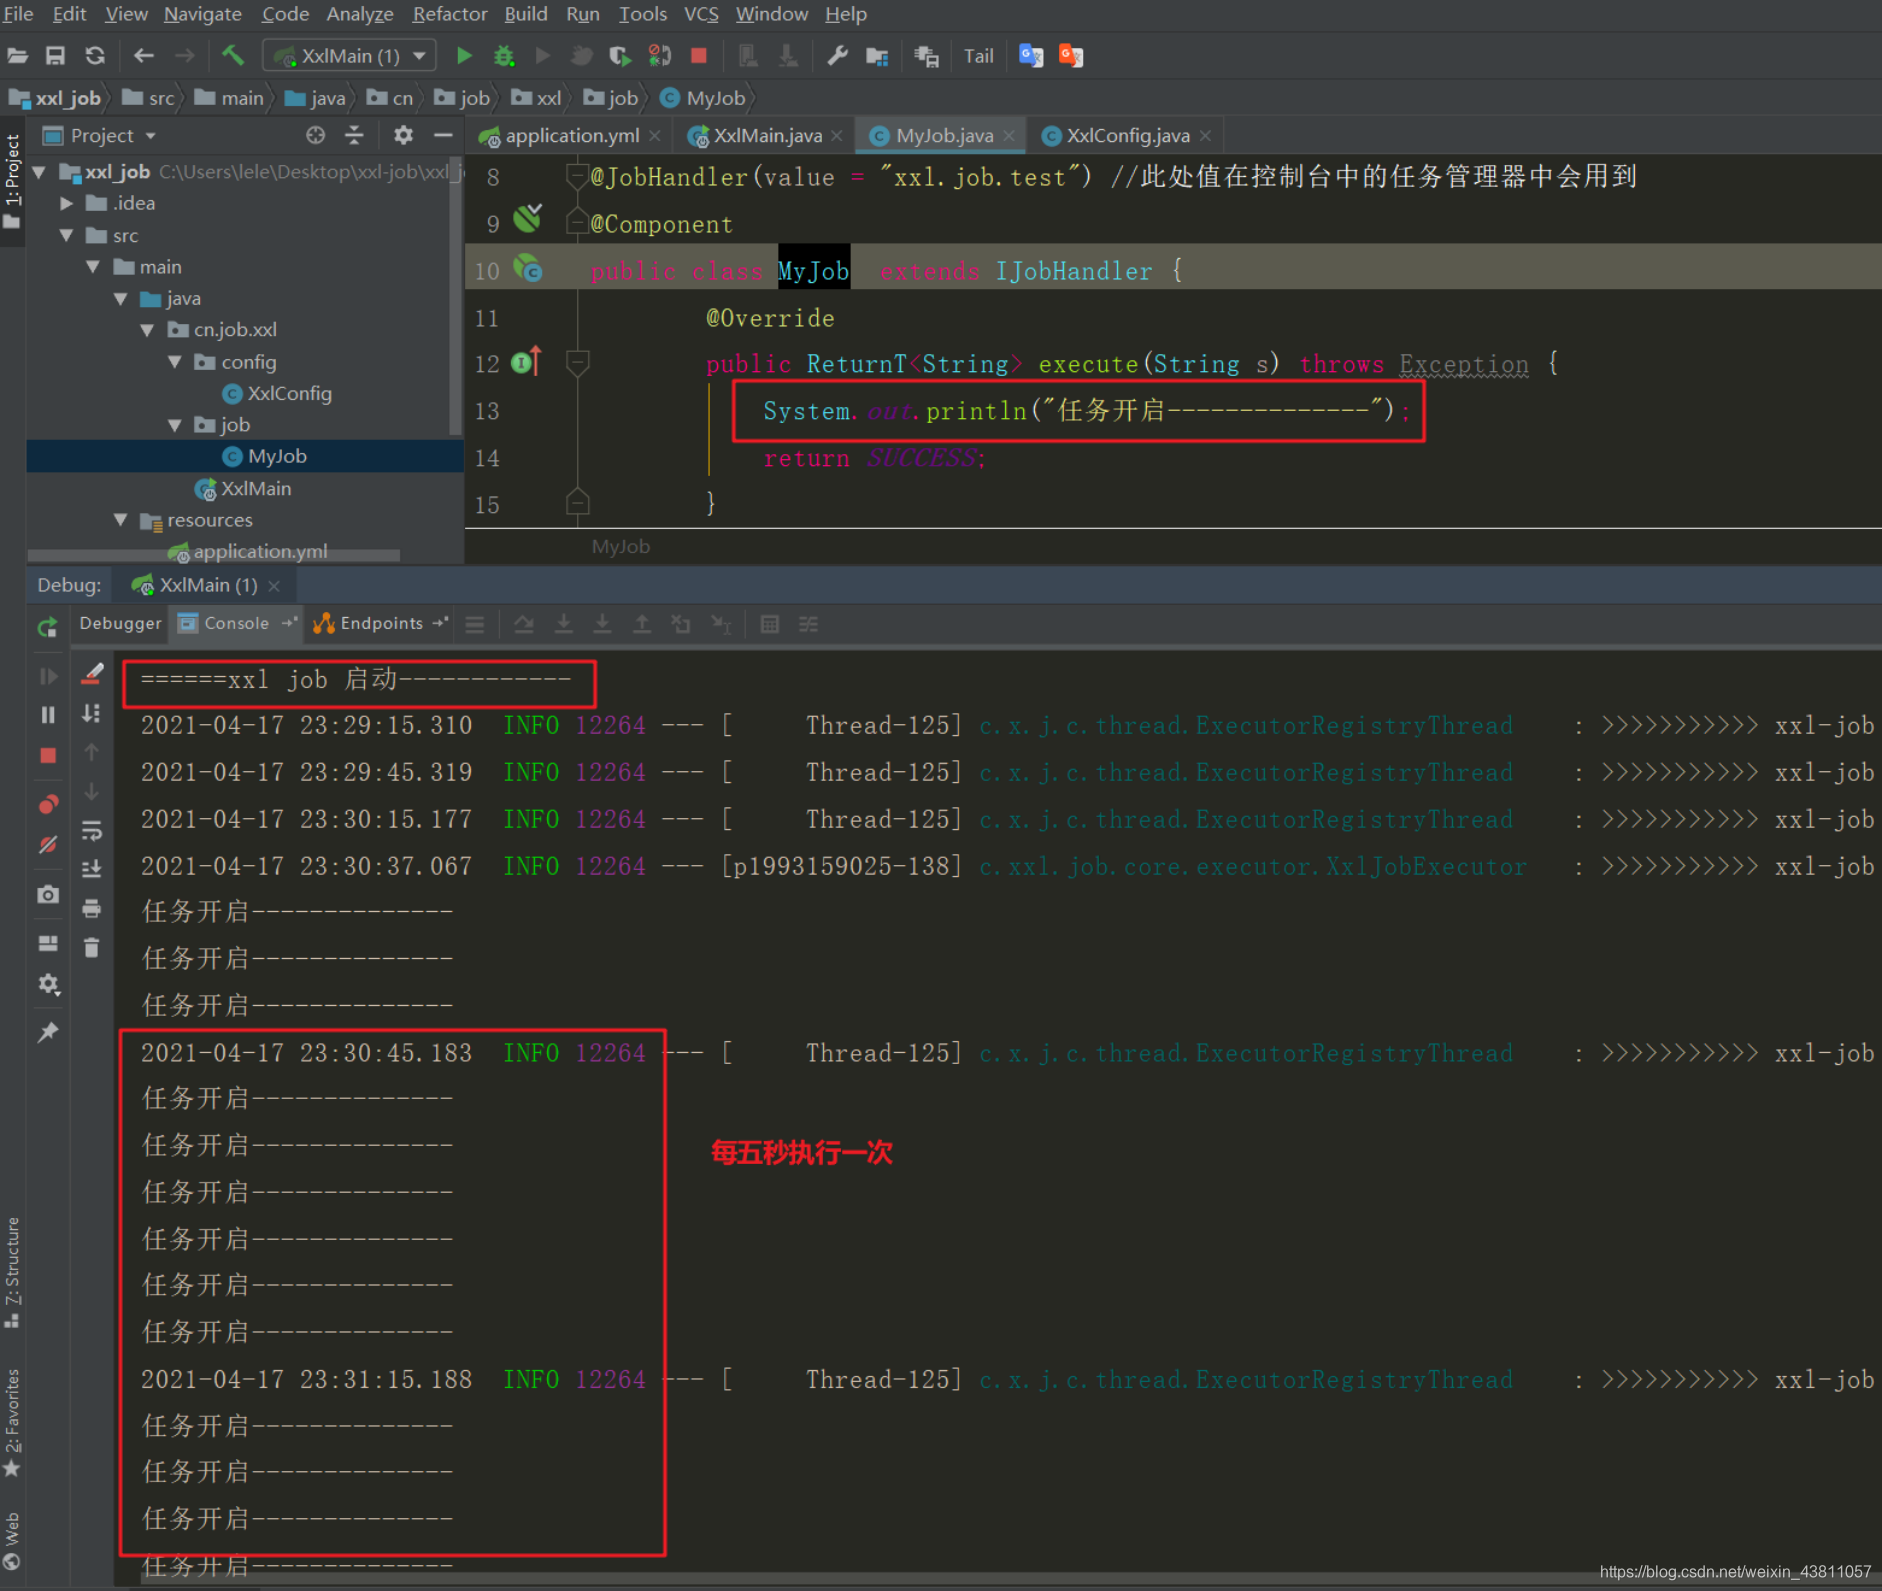This screenshot has width=1882, height=1591.
Task: Collapse the xxl_job root project node
Action: [39, 172]
